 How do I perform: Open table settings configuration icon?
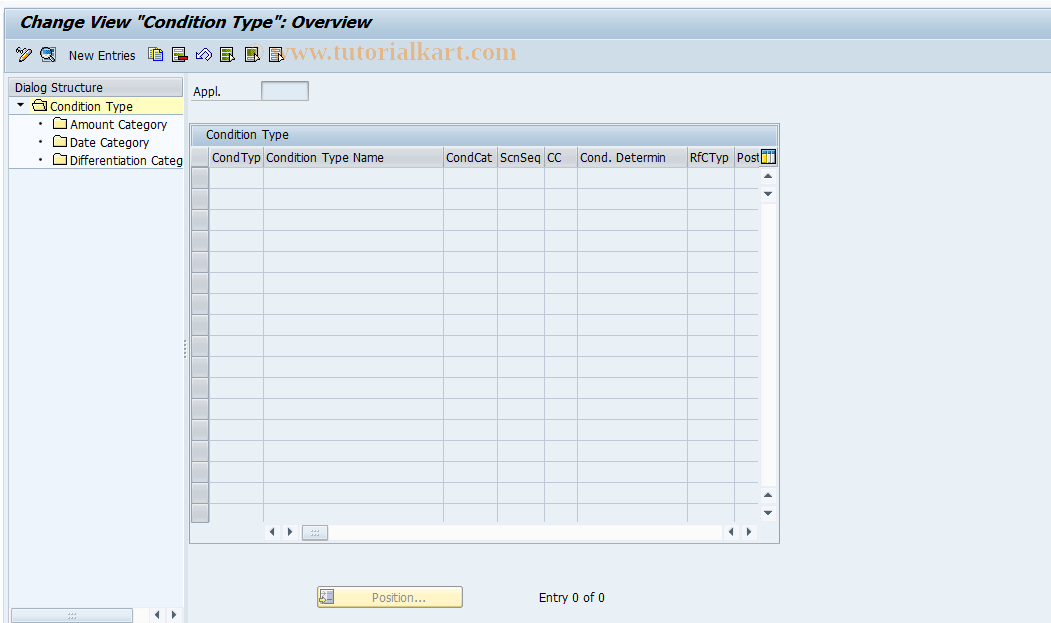point(768,157)
